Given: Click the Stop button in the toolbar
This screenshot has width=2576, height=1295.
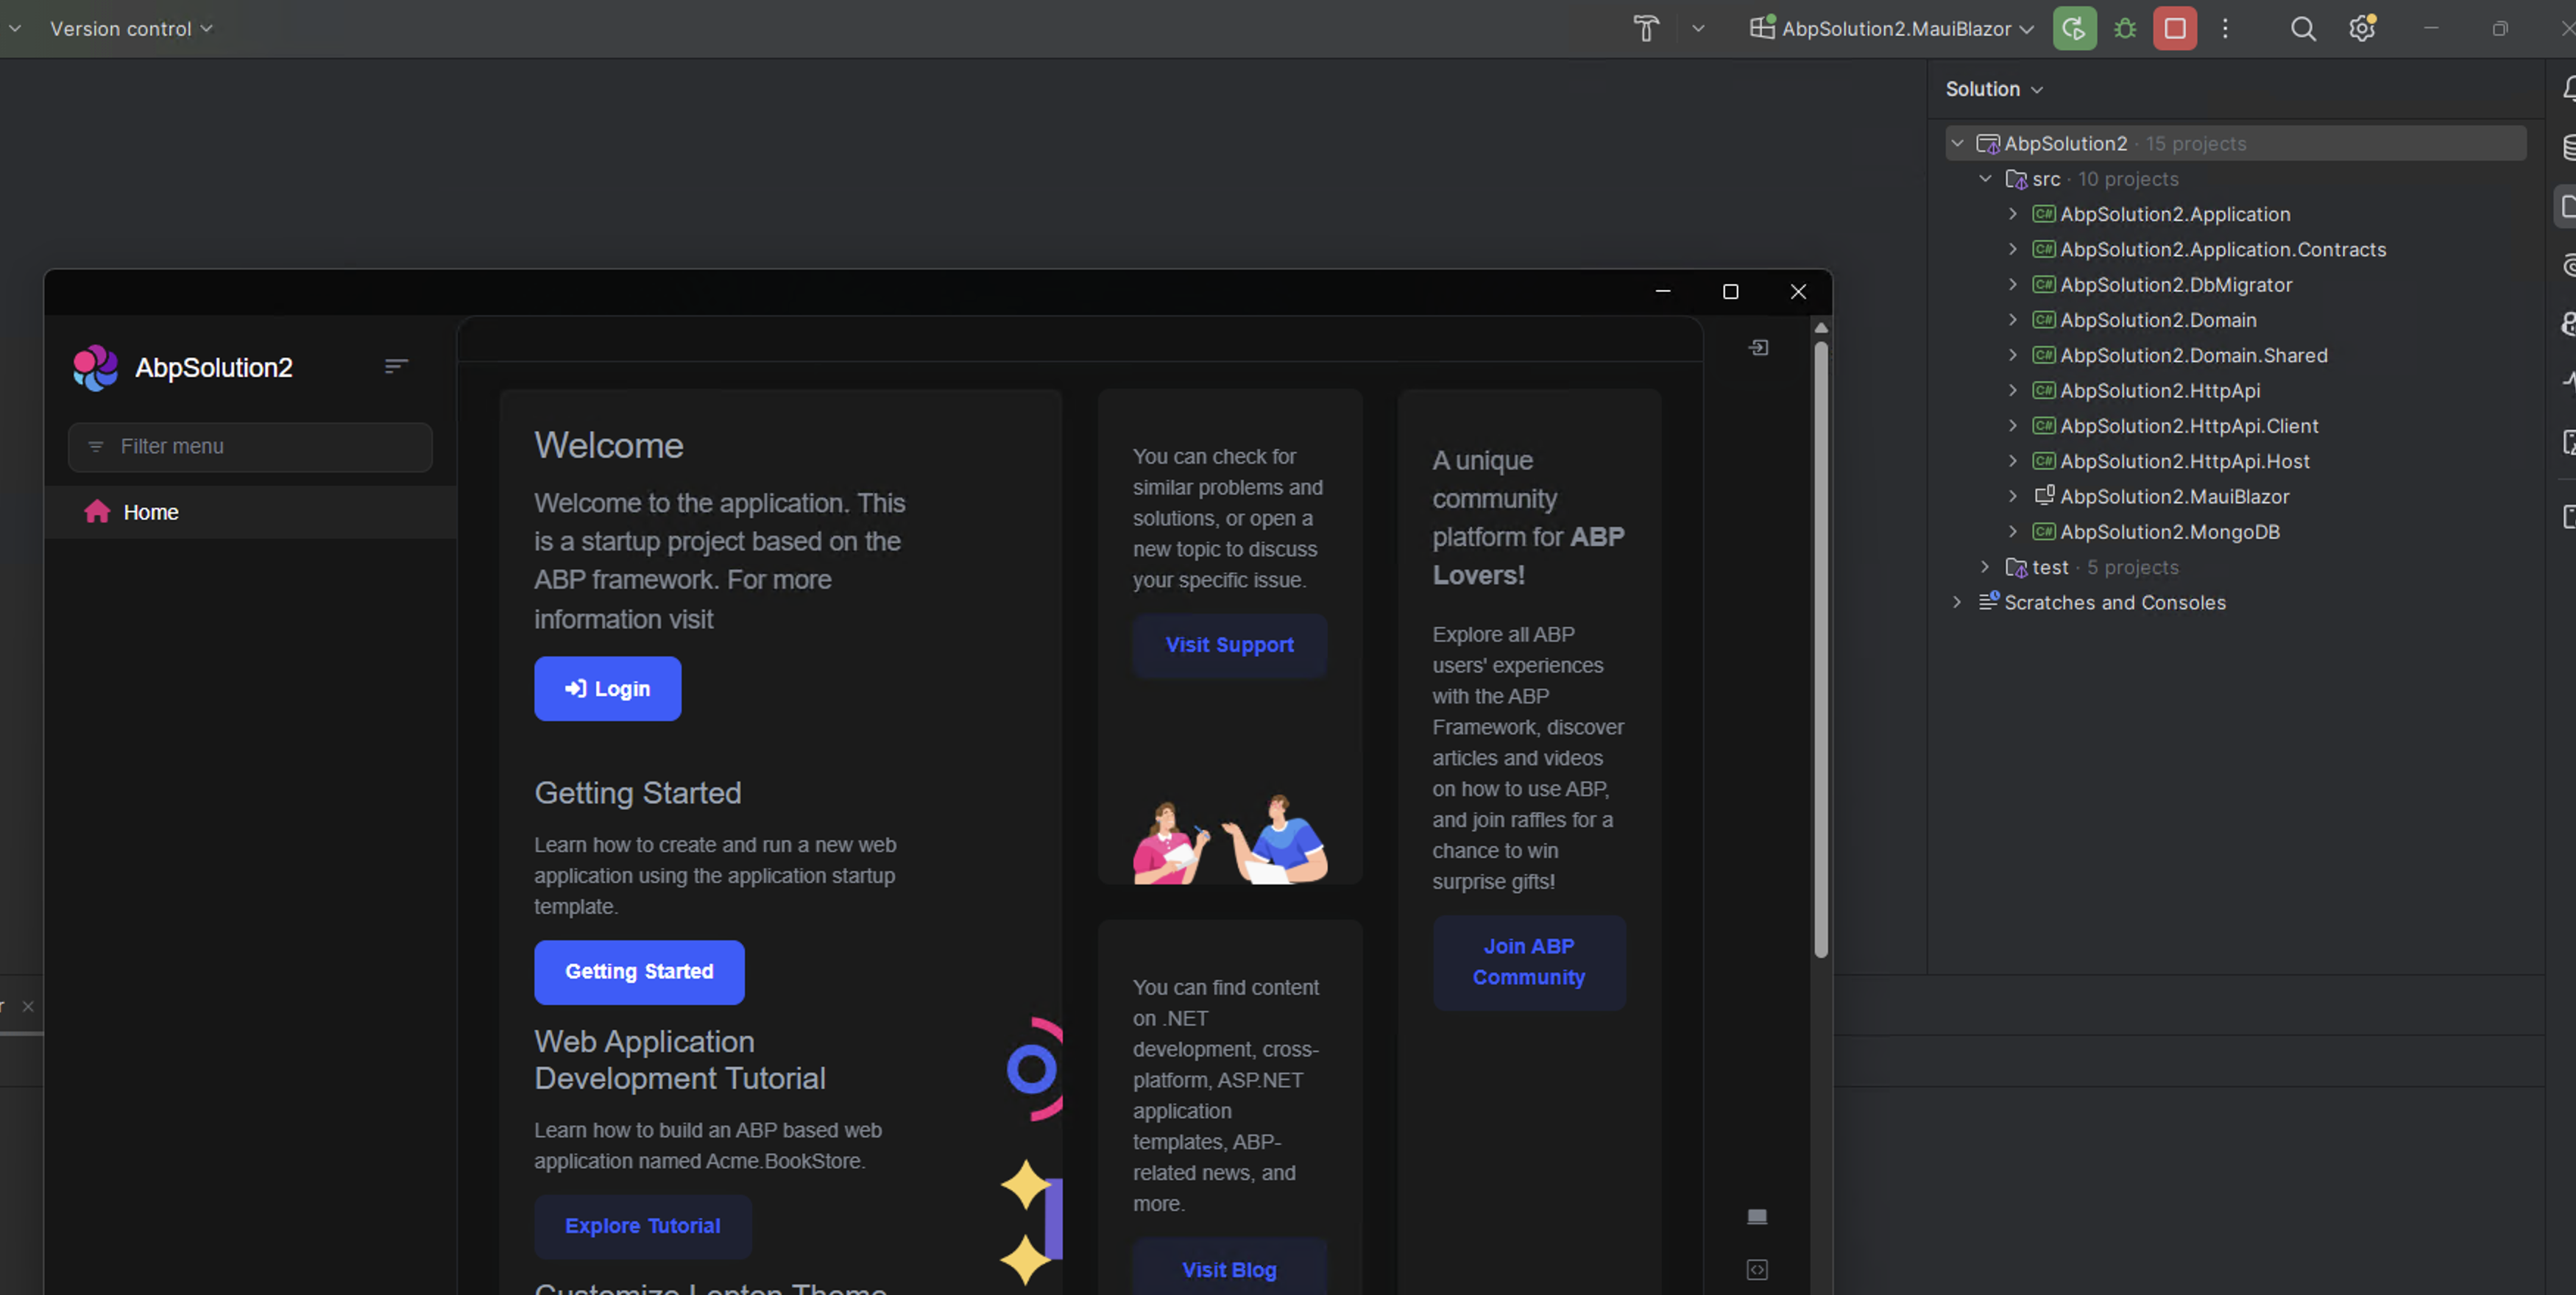Looking at the screenshot, I should [2174, 29].
